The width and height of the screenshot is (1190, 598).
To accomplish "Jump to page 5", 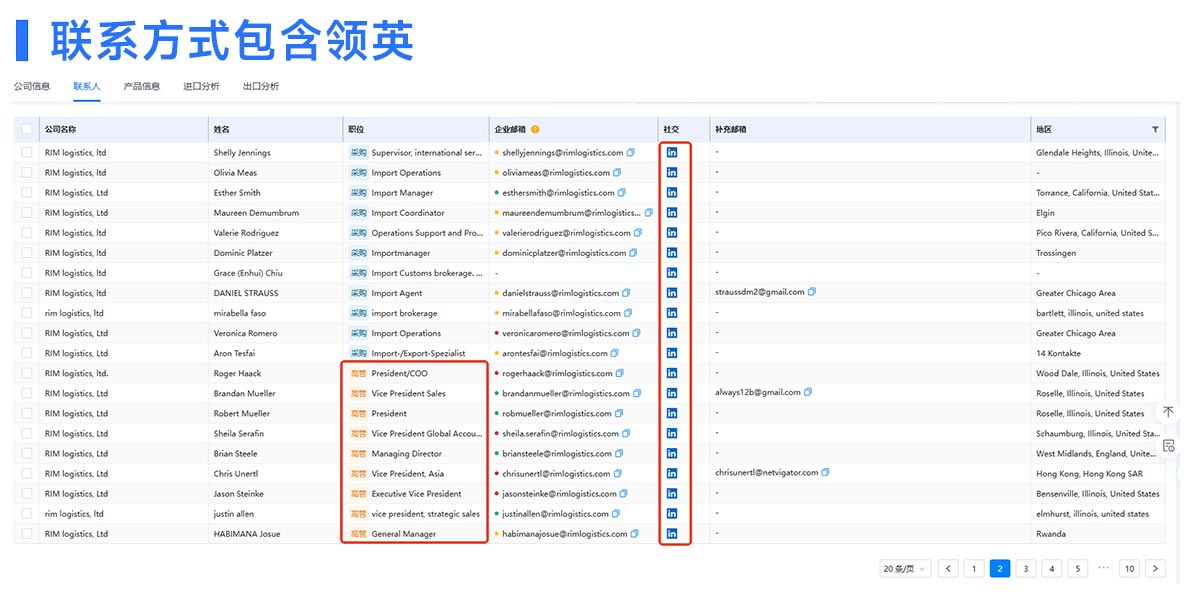I will 1078,568.
